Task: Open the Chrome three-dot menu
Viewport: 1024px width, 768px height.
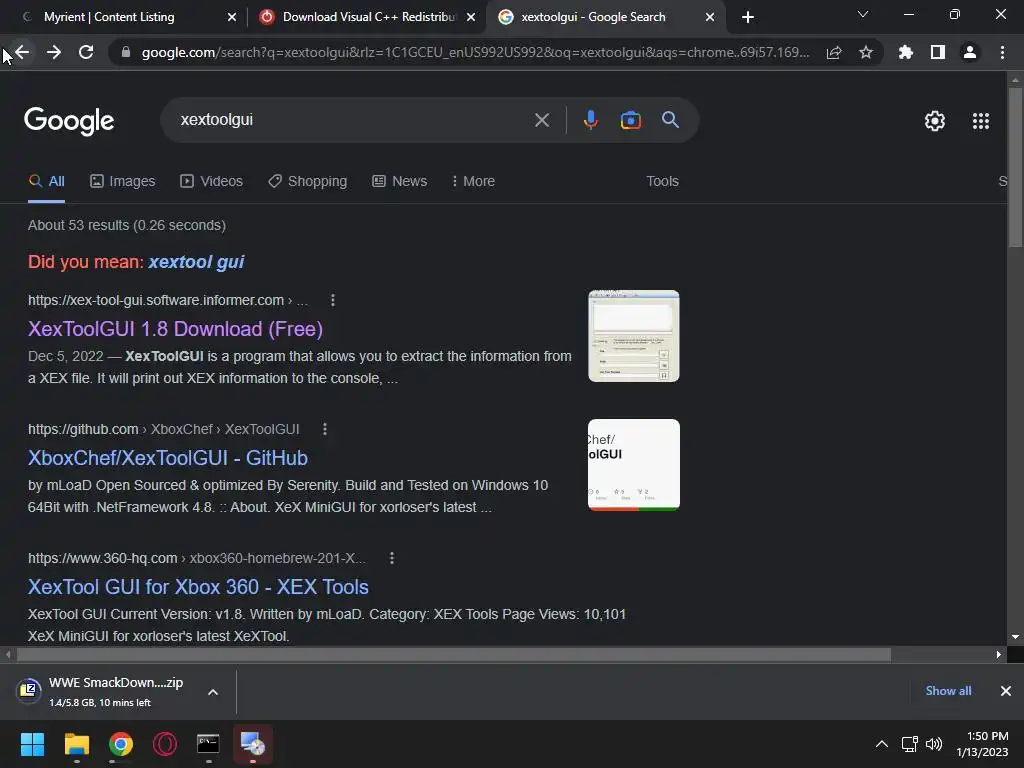Action: coord(1002,52)
